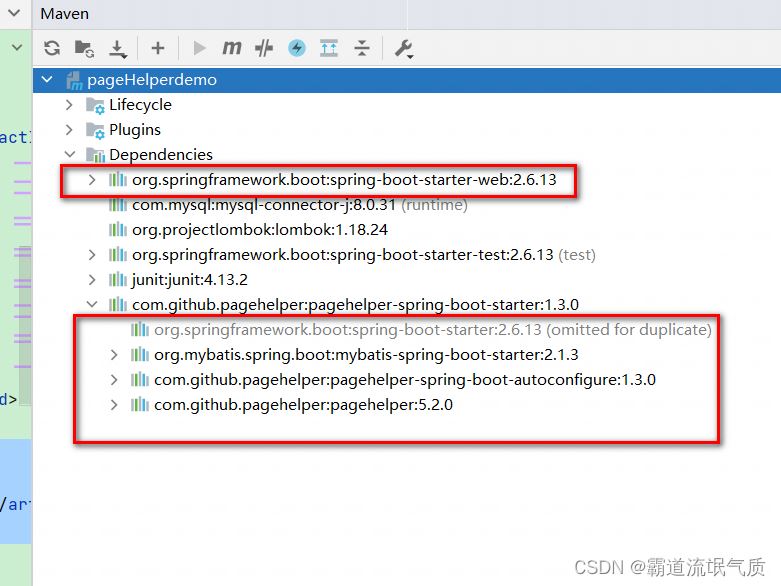The image size is (781, 586).
Task: Select mysql-connector-j:8.0.31 row
Action: (406, 205)
